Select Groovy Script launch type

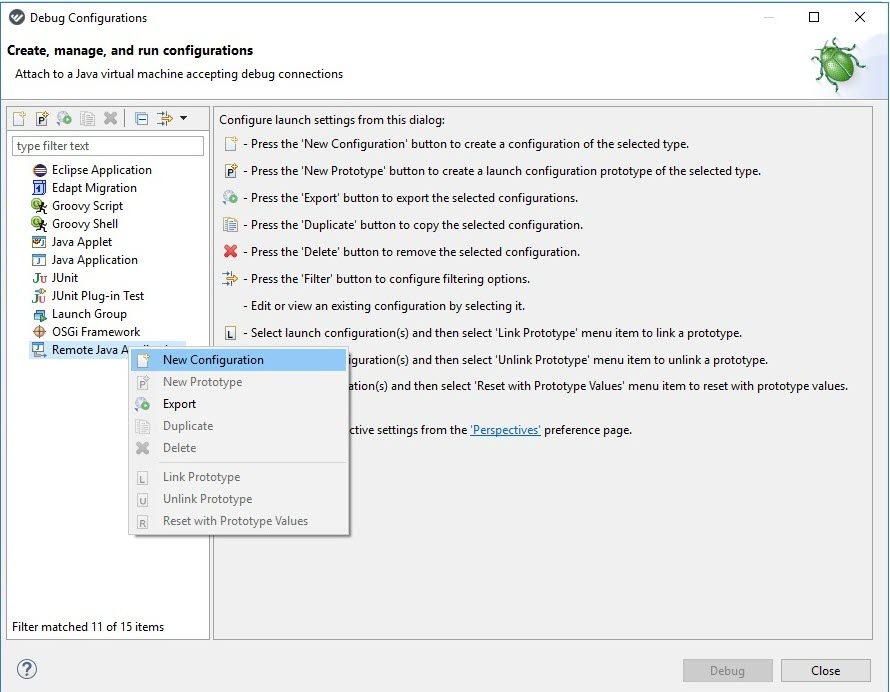[87, 205]
